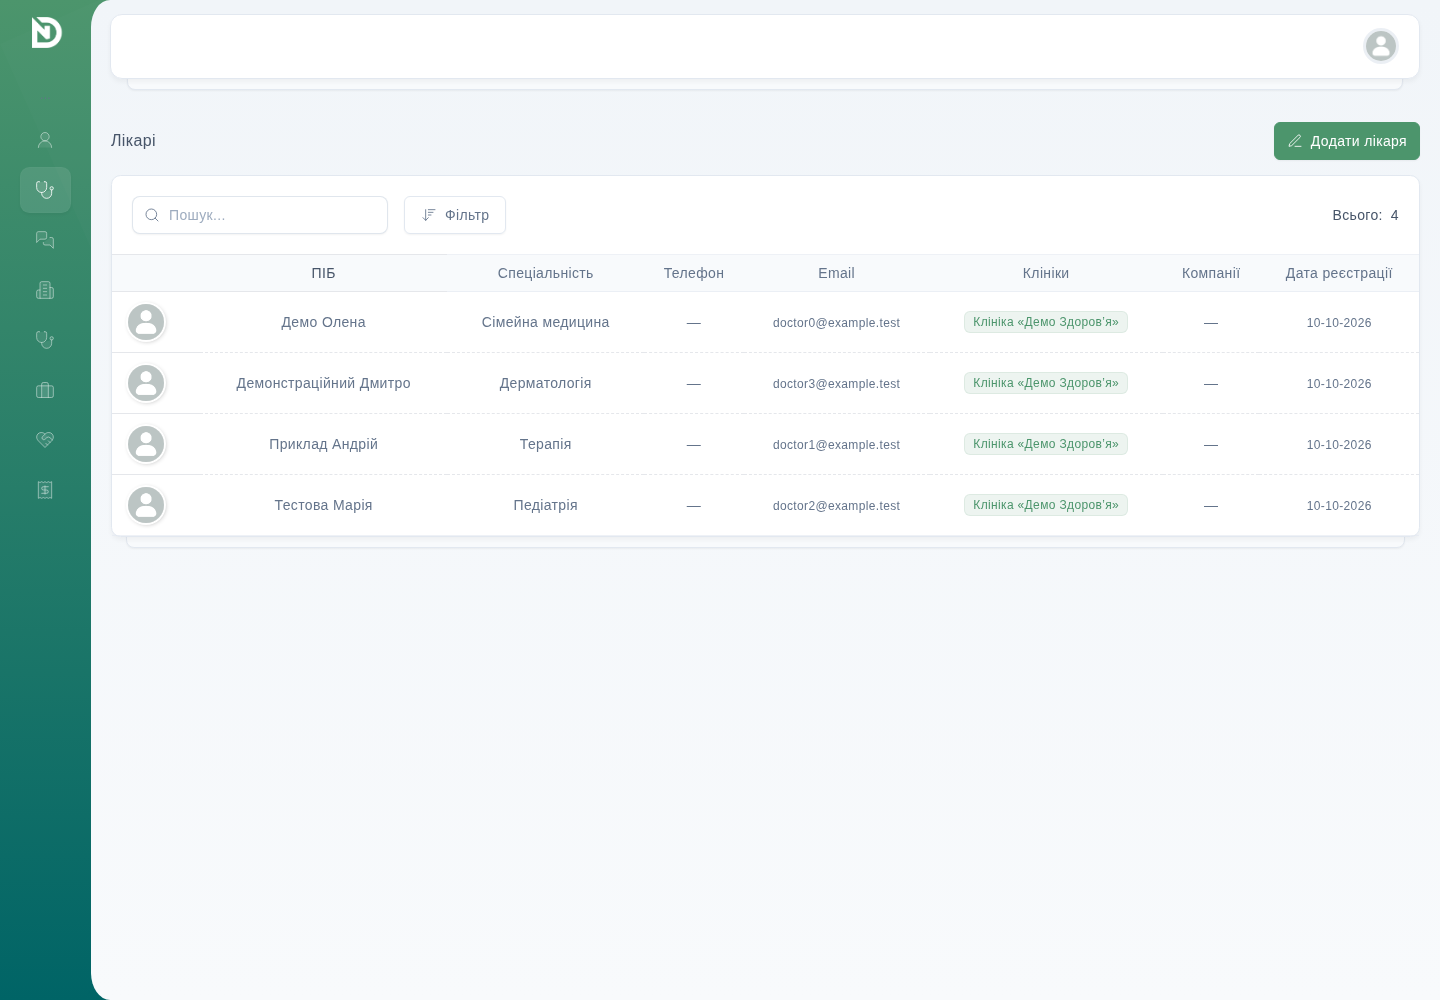Click the "Спеціальність" column header
The height and width of the screenshot is (1000, 1440).
545,273
